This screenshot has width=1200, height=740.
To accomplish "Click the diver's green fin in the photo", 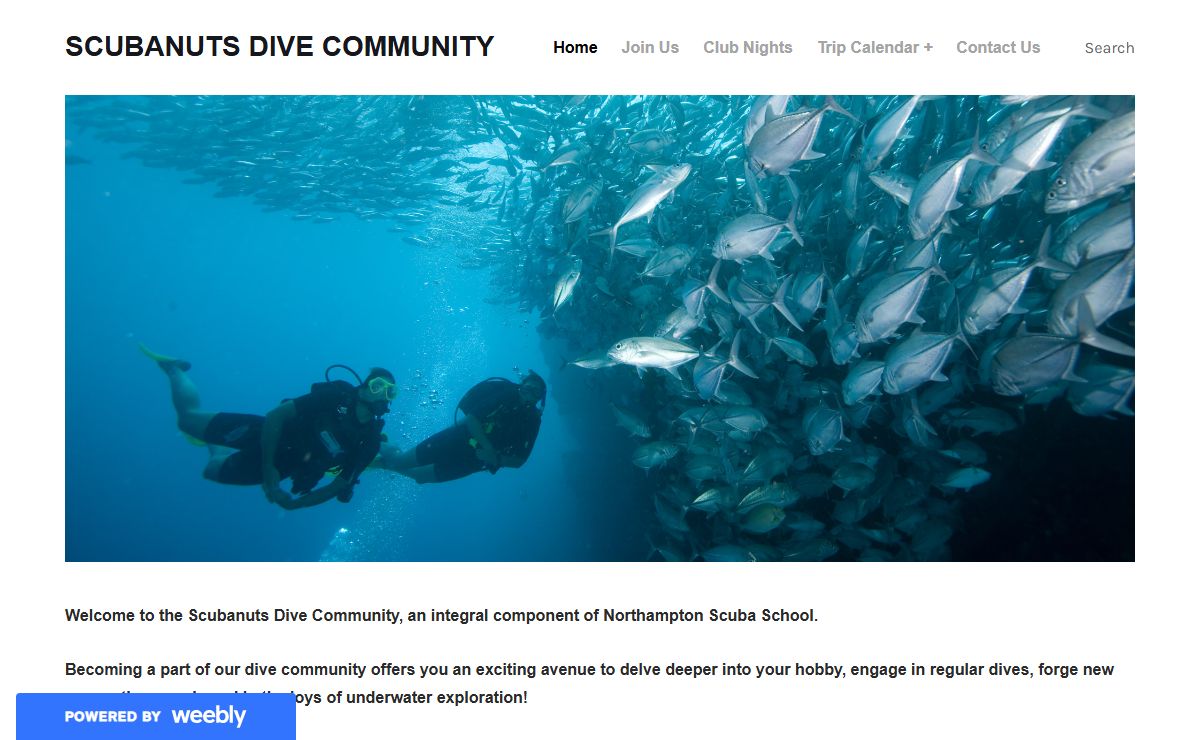I will pos(163,355).
